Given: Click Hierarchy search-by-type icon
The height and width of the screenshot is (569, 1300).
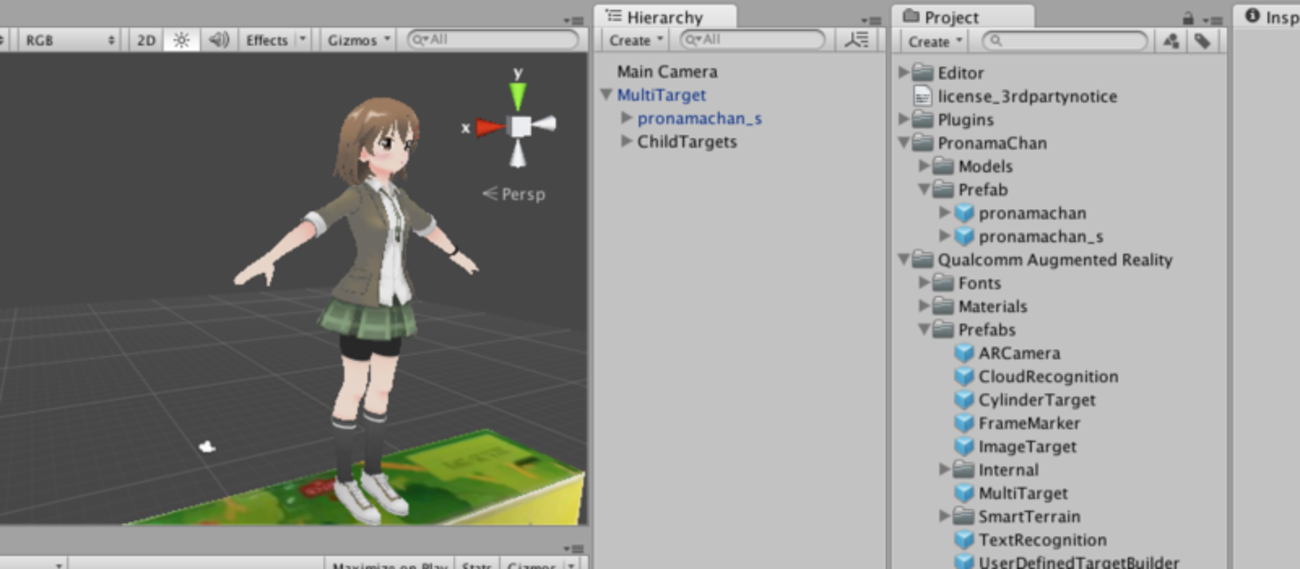Looking at the screenshot, I should click(856, 40).
